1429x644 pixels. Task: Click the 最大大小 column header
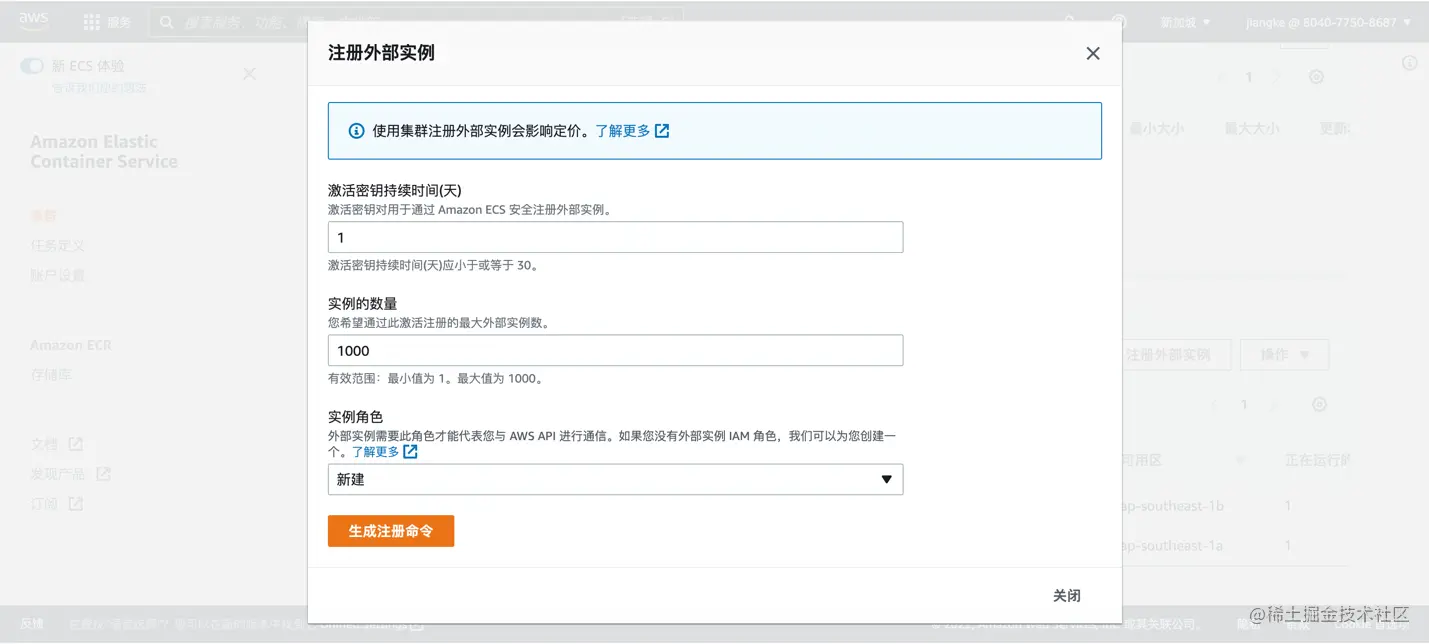point(1252,128)
